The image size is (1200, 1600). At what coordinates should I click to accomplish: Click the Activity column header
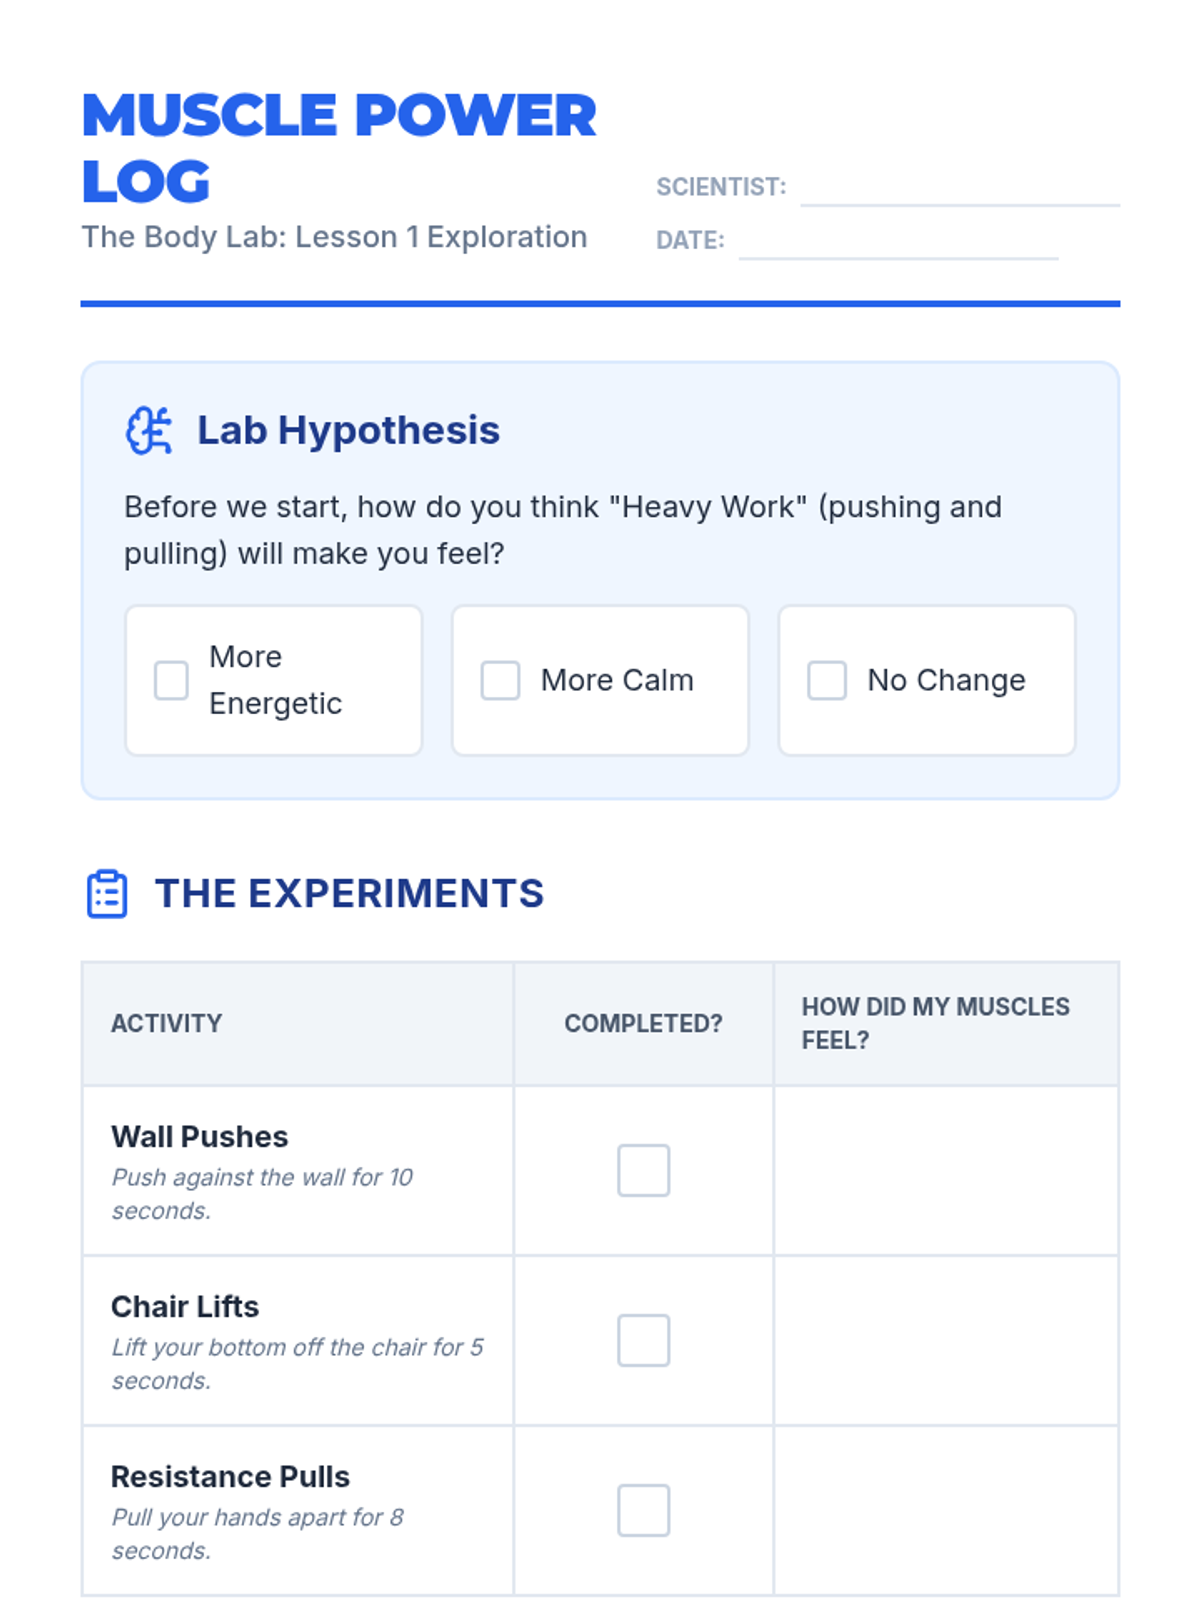(167, 1023)
